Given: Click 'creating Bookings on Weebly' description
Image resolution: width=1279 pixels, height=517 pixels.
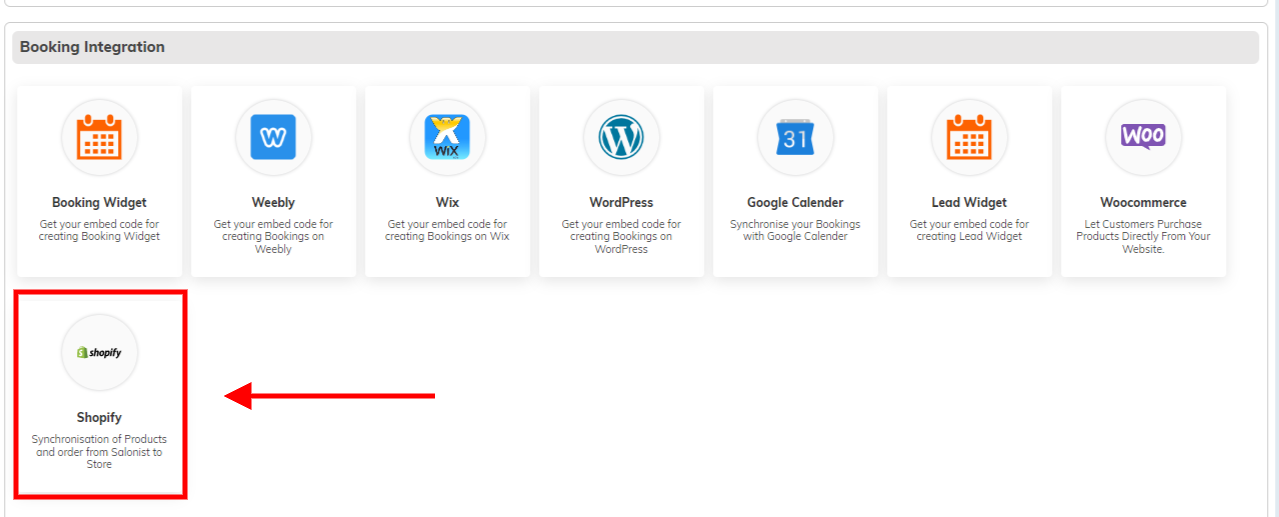Looking at the screenshot, I should pos(273,237).
